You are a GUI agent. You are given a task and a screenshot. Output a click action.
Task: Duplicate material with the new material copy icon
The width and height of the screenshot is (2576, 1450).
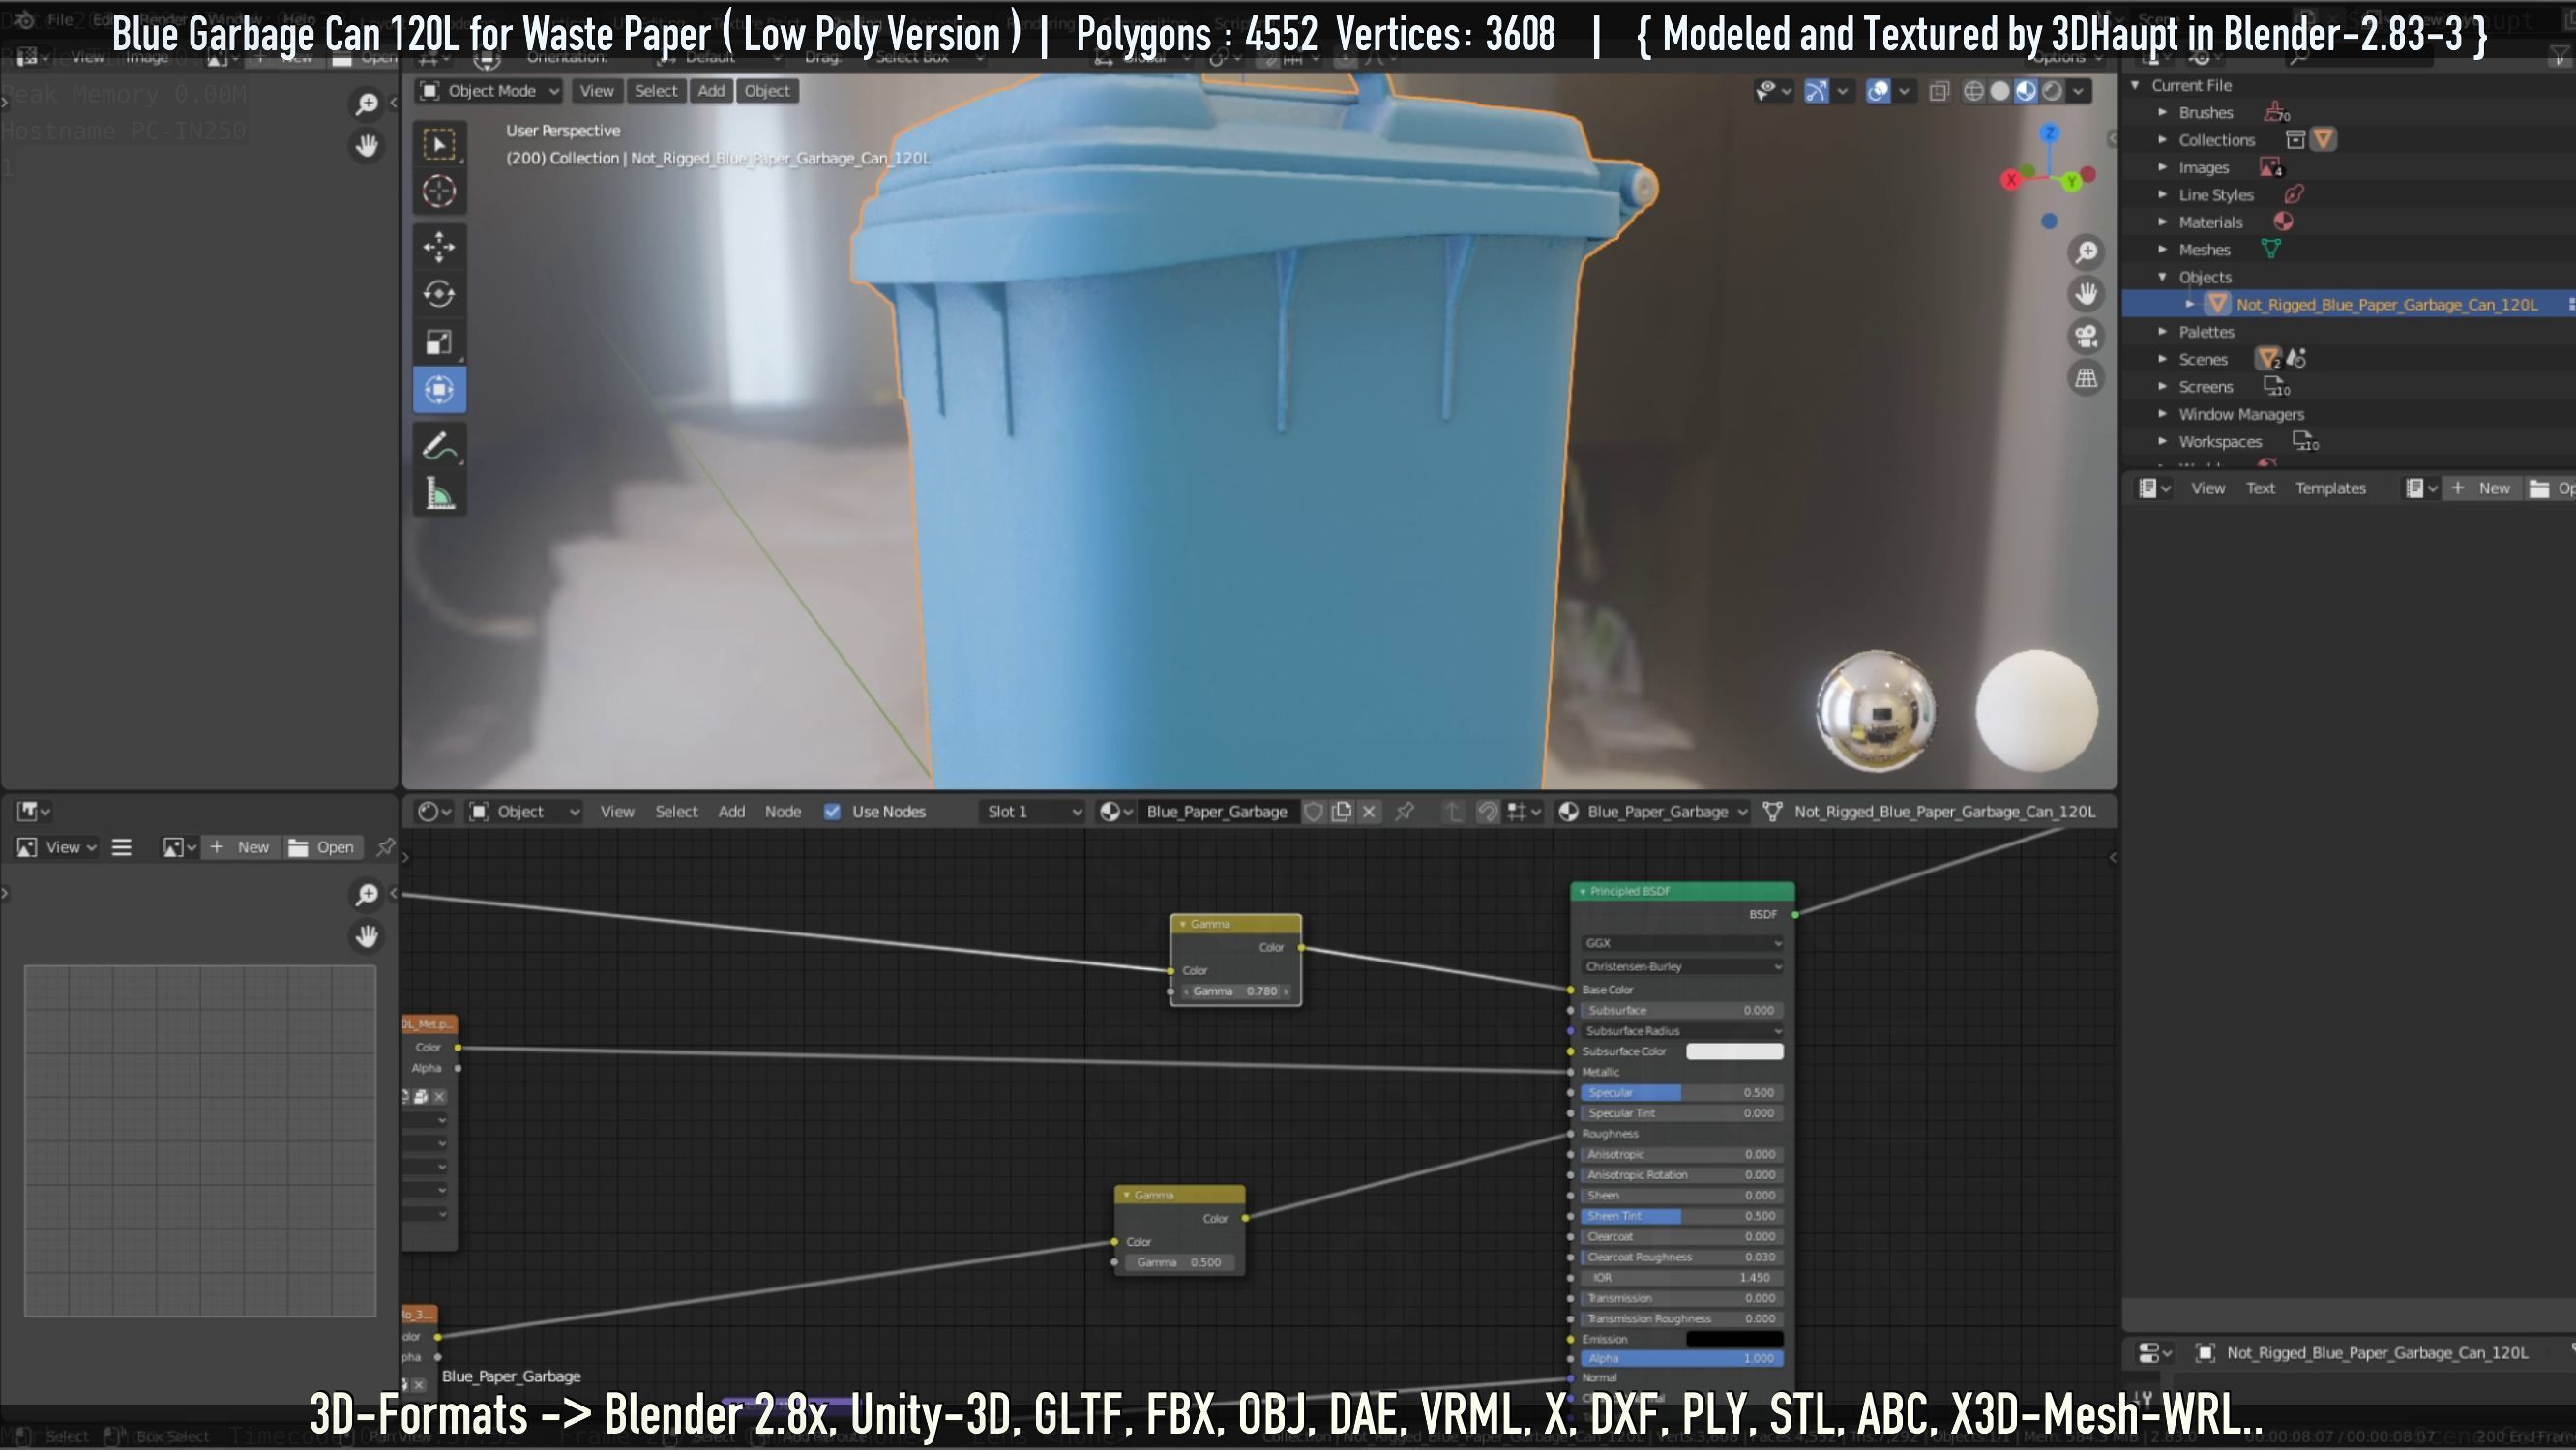1342,812
